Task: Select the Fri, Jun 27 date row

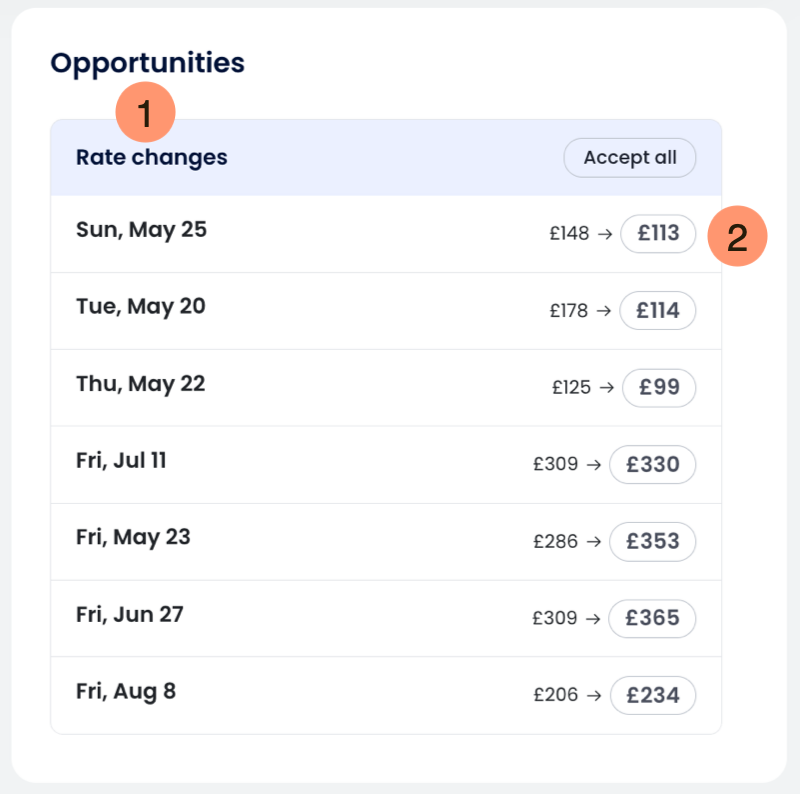Action: (130, 614)
